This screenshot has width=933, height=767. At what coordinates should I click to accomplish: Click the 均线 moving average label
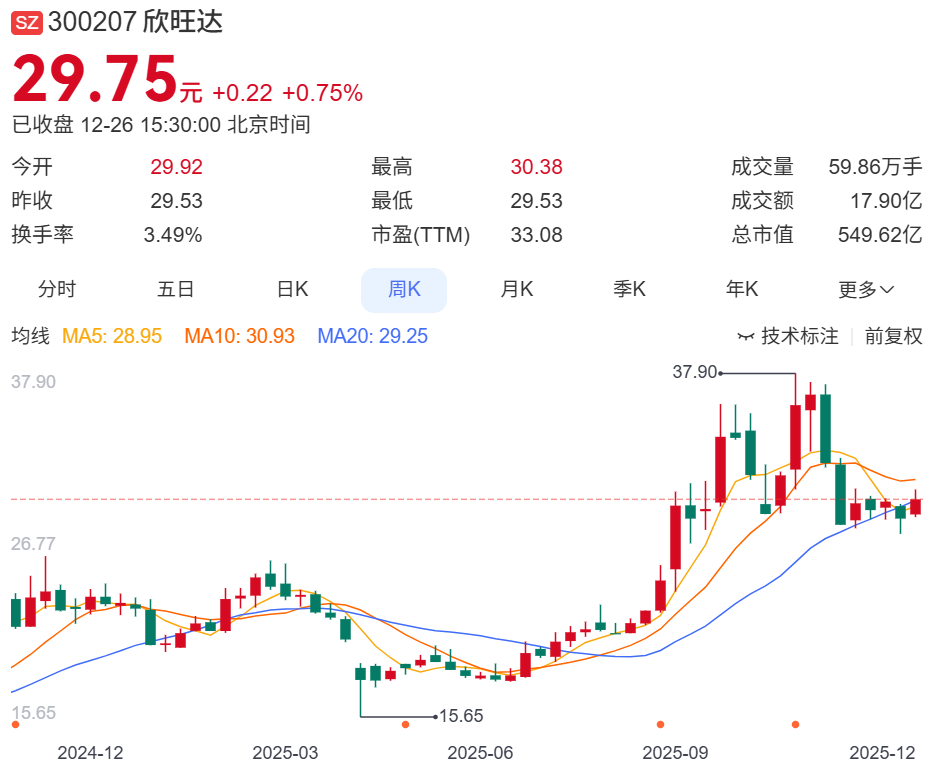click(29, 336)
